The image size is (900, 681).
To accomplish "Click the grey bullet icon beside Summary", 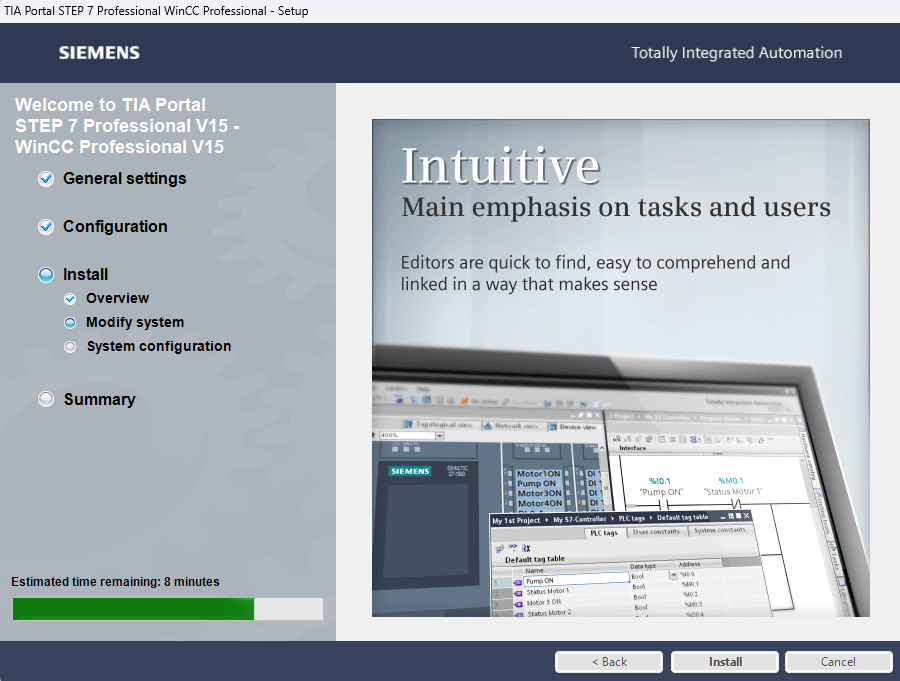I will point(46,399).
